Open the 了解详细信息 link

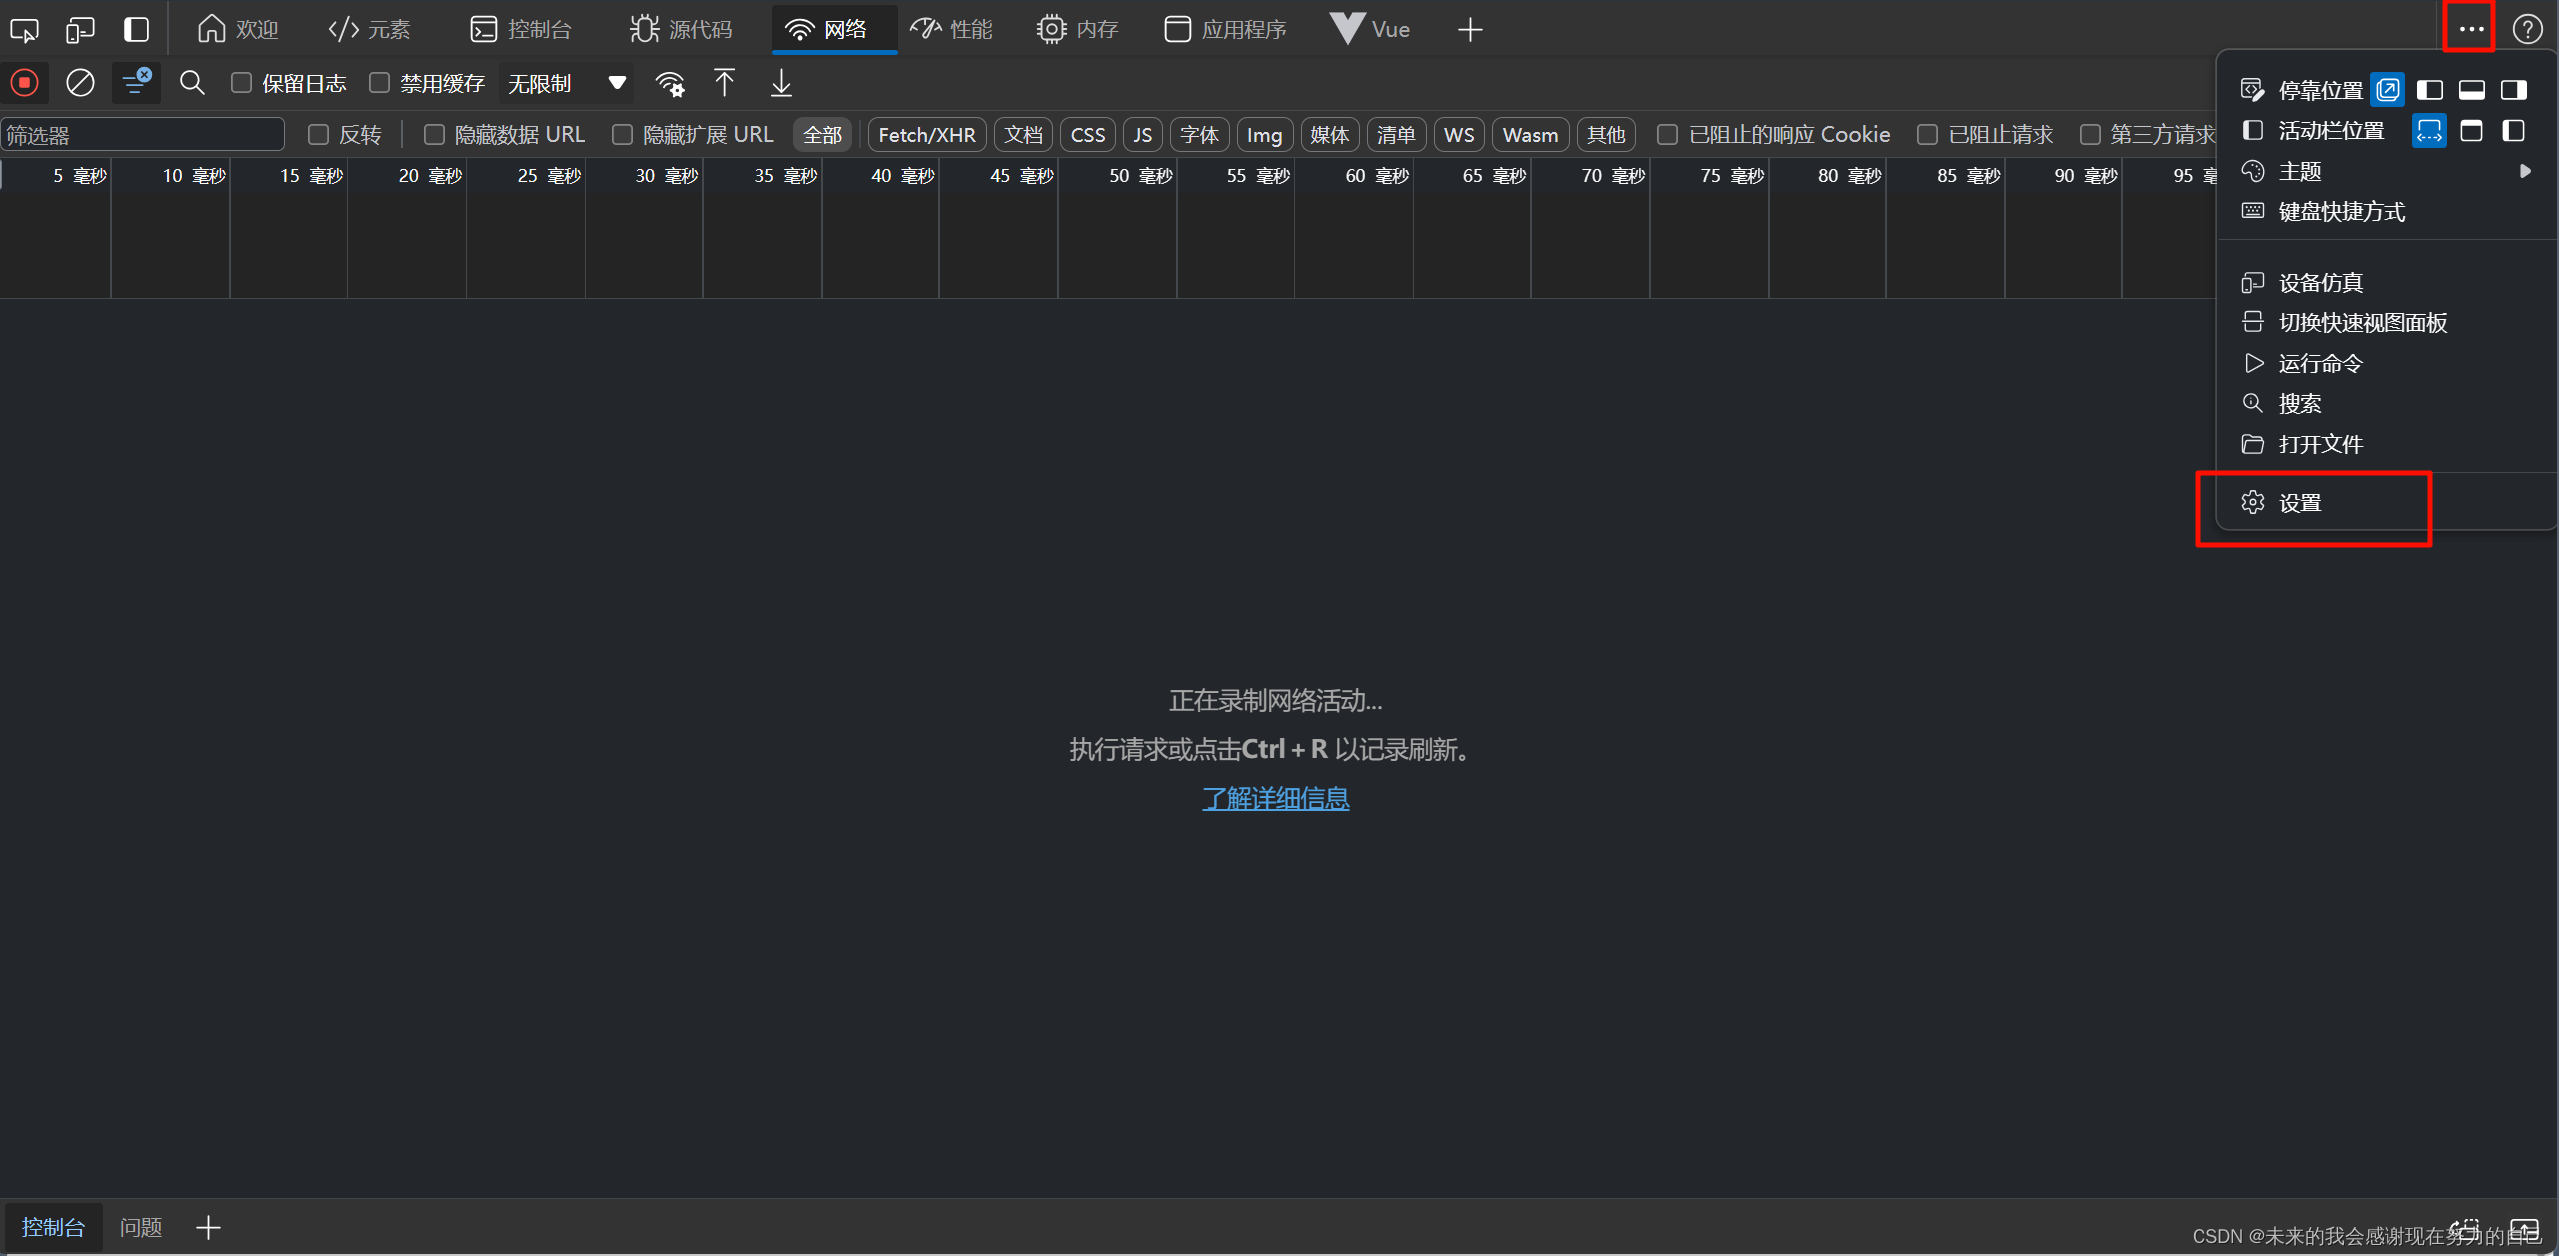click(1275, 798)
